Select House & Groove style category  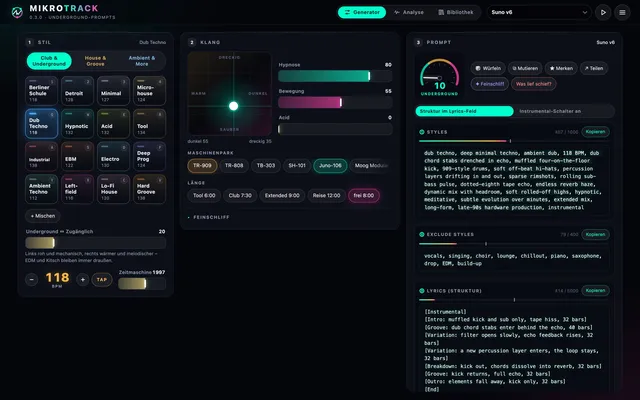(95, 61)
